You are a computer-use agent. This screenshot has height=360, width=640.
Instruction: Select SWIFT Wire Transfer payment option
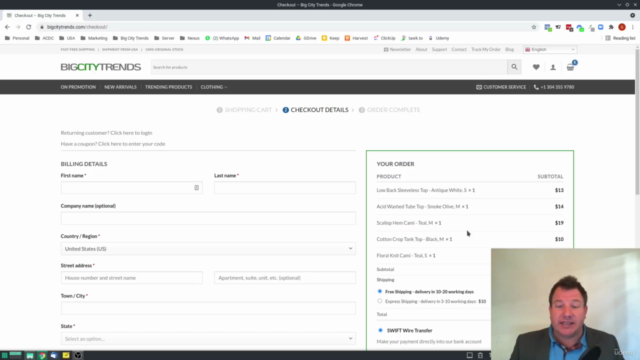(380, 330)
